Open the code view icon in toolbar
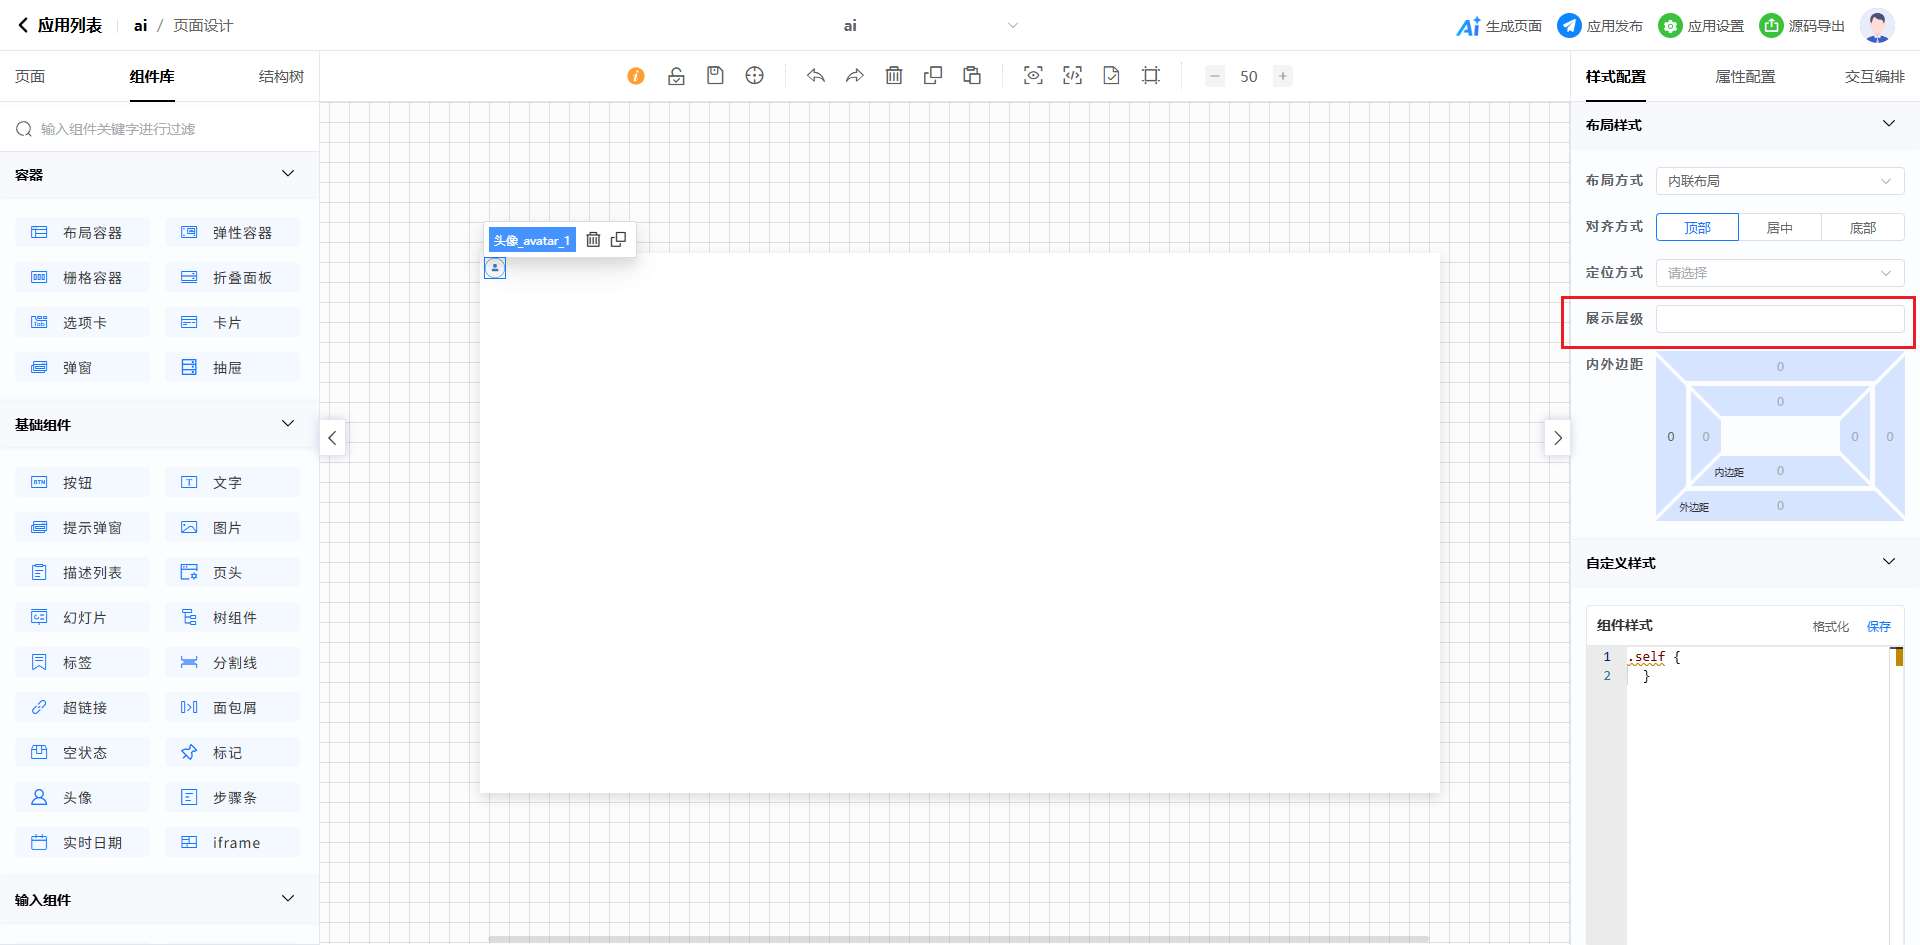This screenshot has height=945, width=1920. [x=1072, y=76]
